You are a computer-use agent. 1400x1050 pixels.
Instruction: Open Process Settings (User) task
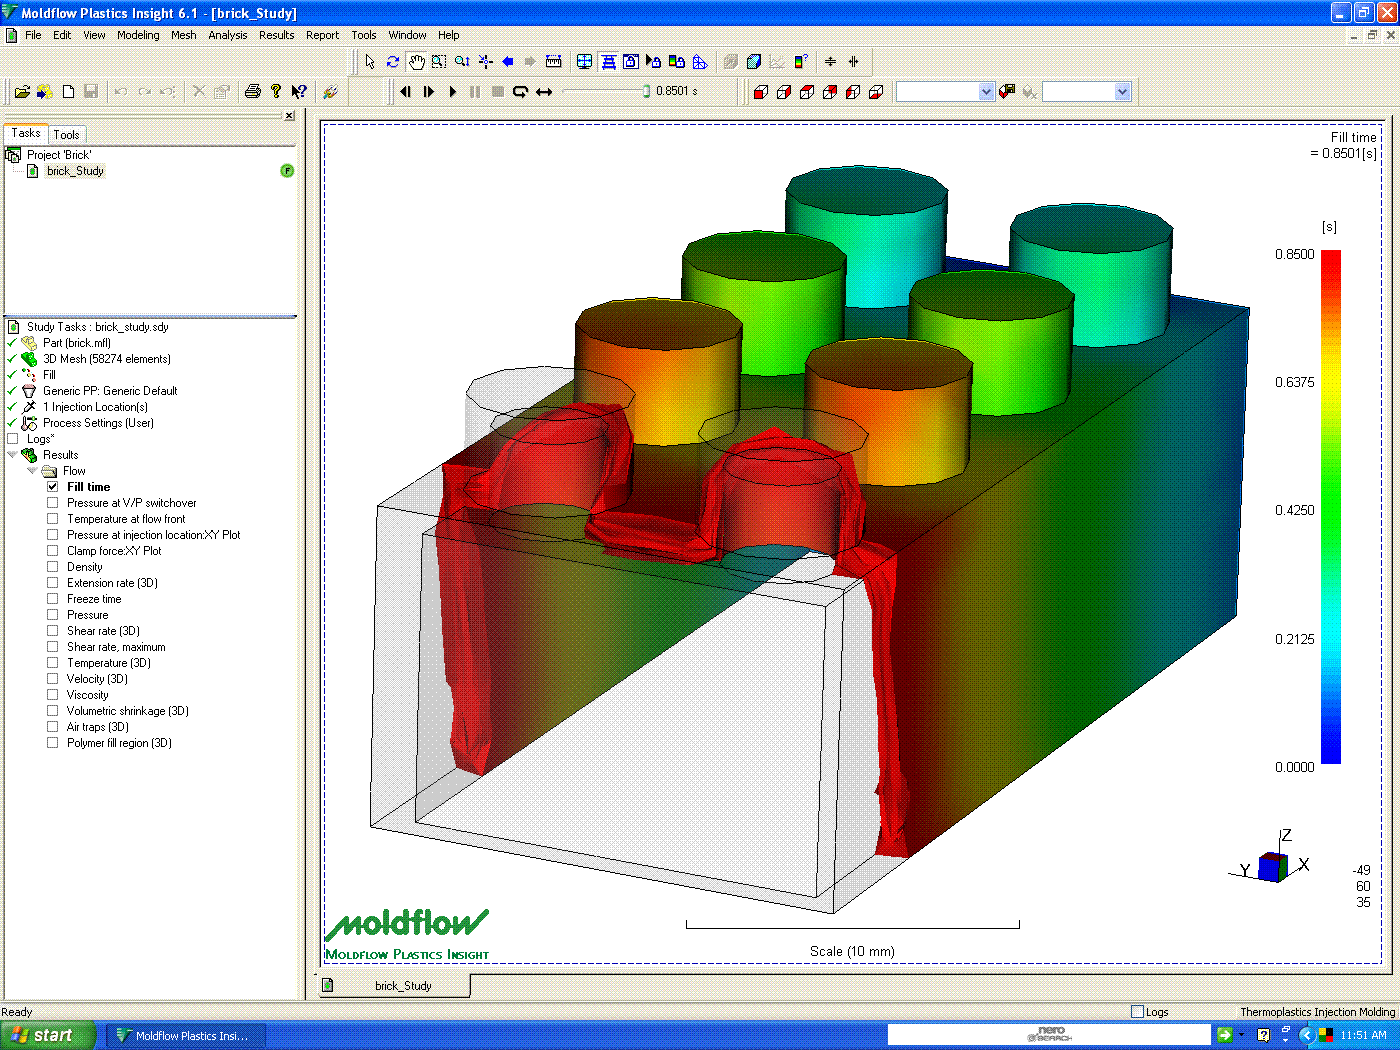tap(98, 423)
